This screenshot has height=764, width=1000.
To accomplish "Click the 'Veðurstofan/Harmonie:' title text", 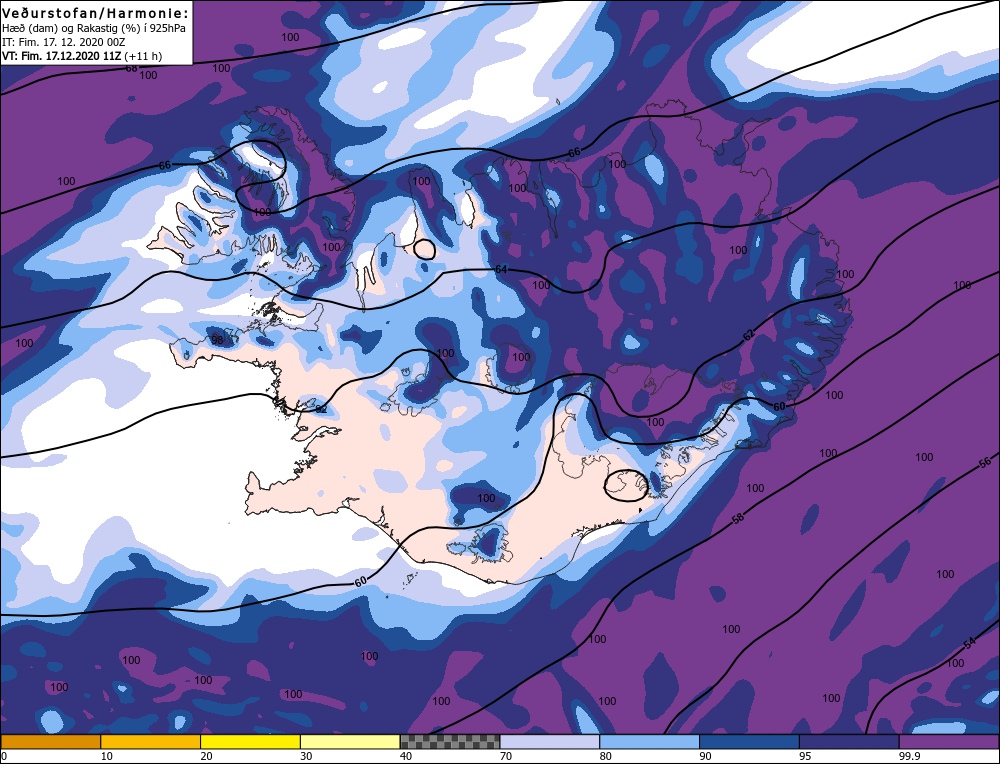I will click(96, 13).
